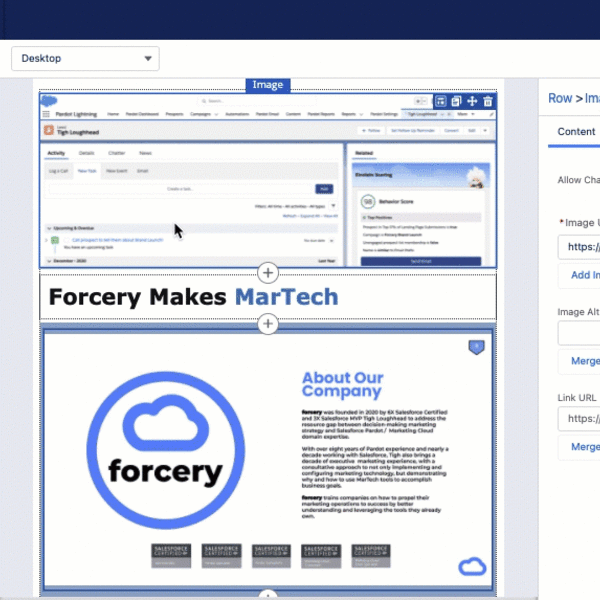Click the layout block icon in Image toolbar
600x600 pixels.
coord(440,101)
